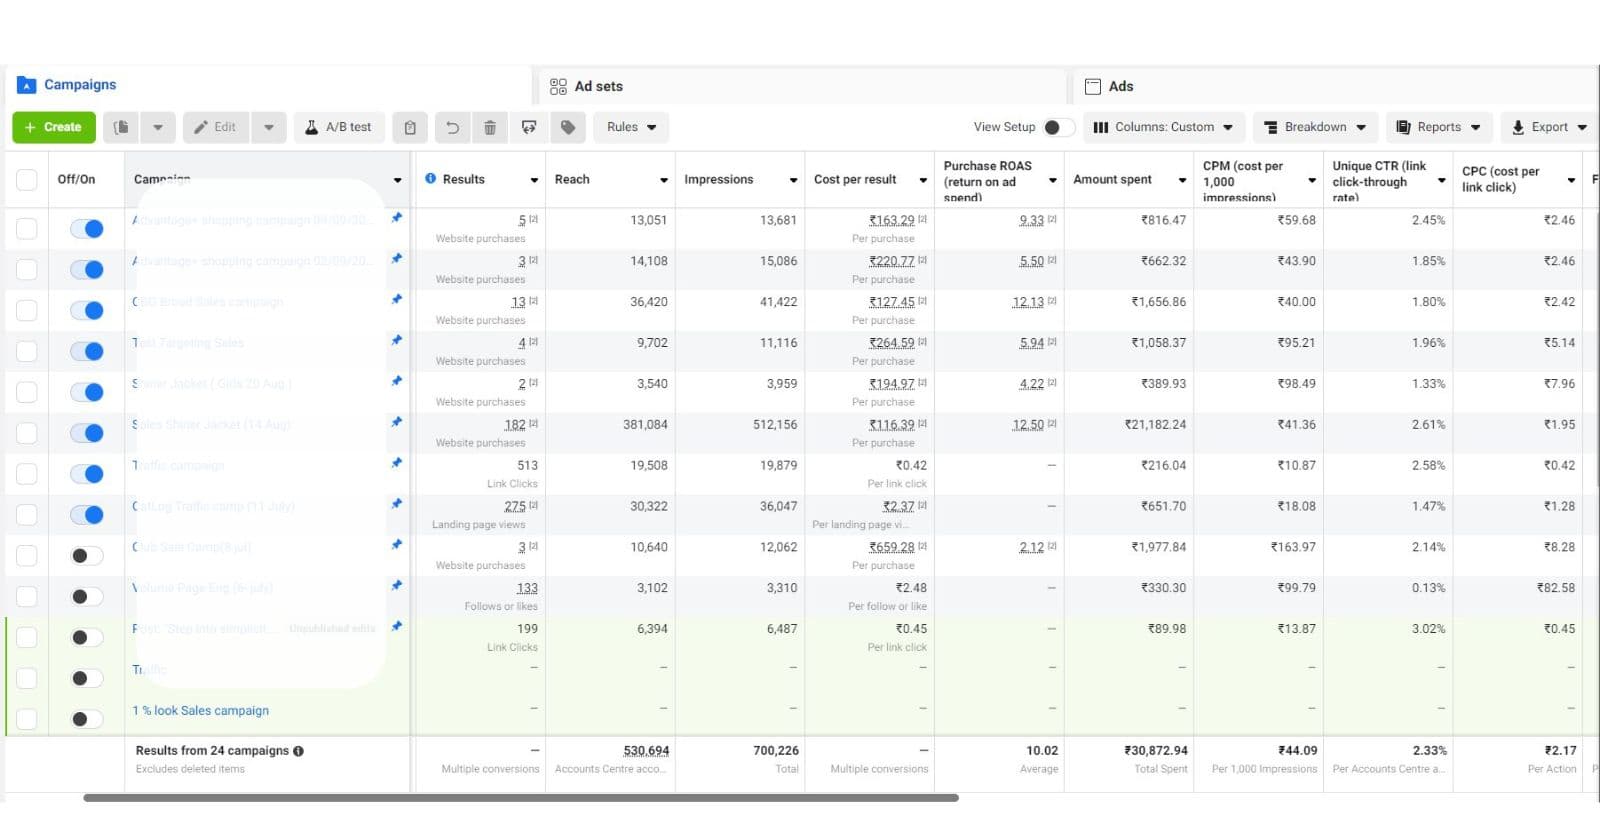This screenshot has width=1600, height=833.
Task: Click the A/B test button
Action: [x=339, y=127]
